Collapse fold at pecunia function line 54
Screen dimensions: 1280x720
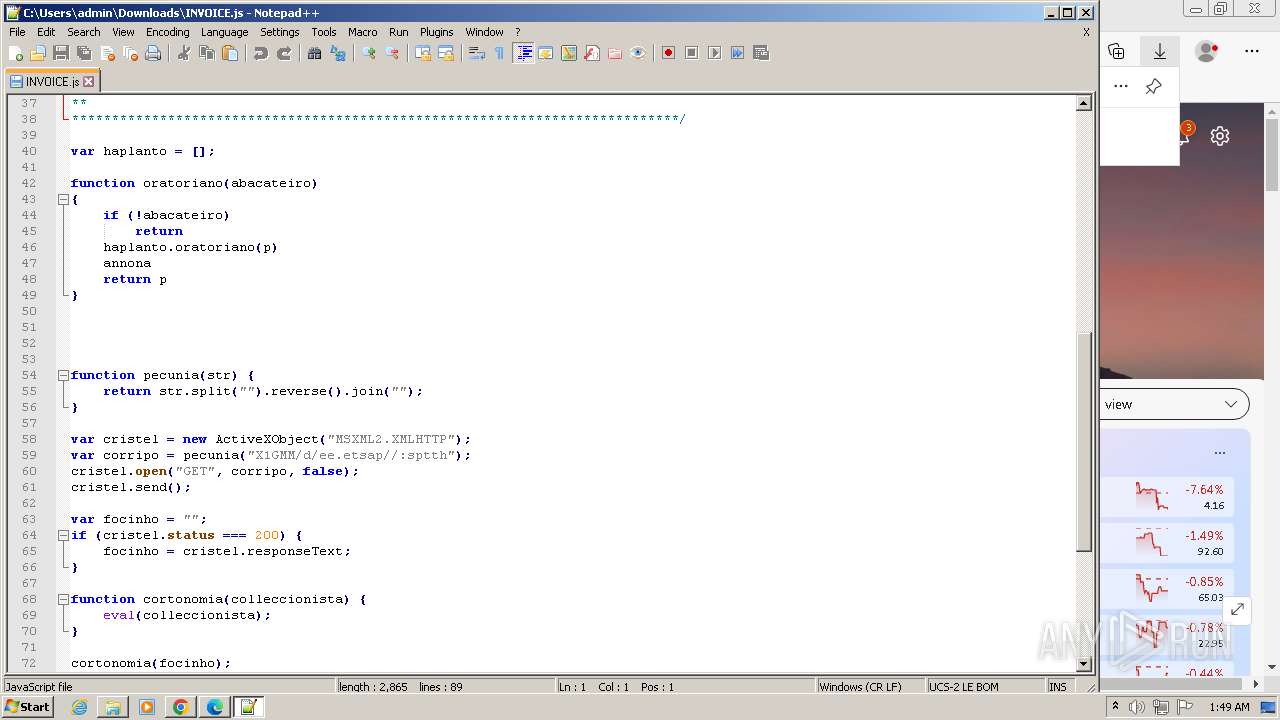coord(63,375)
